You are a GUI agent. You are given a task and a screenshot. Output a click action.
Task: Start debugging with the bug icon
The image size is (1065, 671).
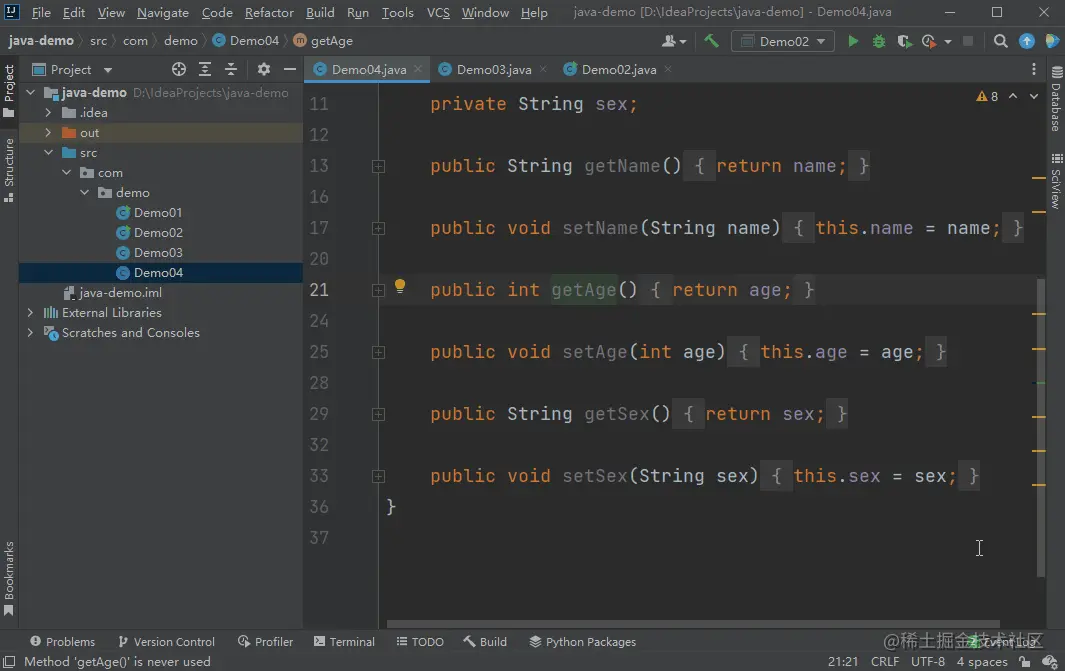coord(878,41)
